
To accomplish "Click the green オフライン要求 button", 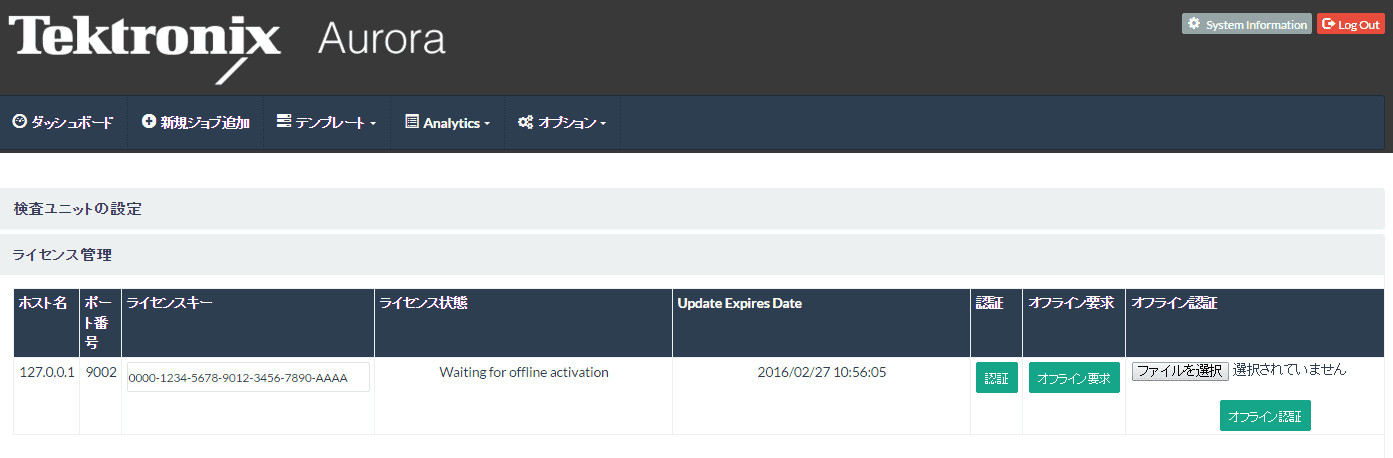I will 1074,378.
